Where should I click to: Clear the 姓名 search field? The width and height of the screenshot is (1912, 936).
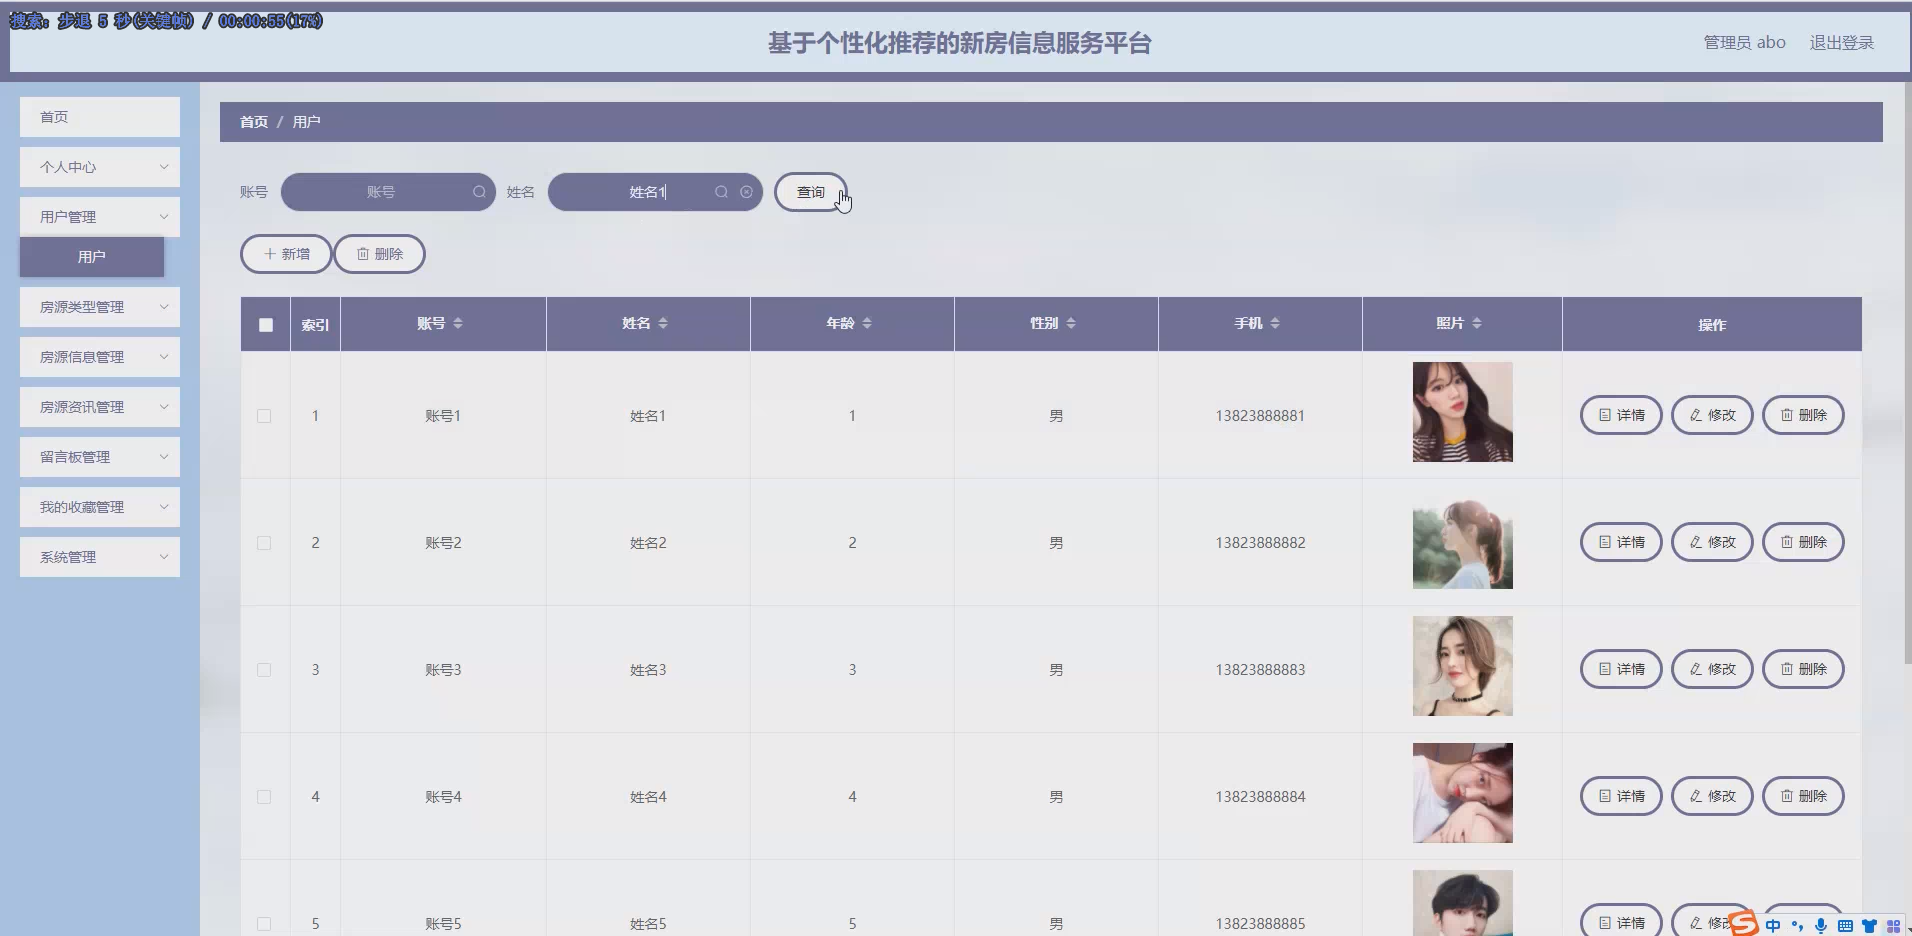(746, 192)
